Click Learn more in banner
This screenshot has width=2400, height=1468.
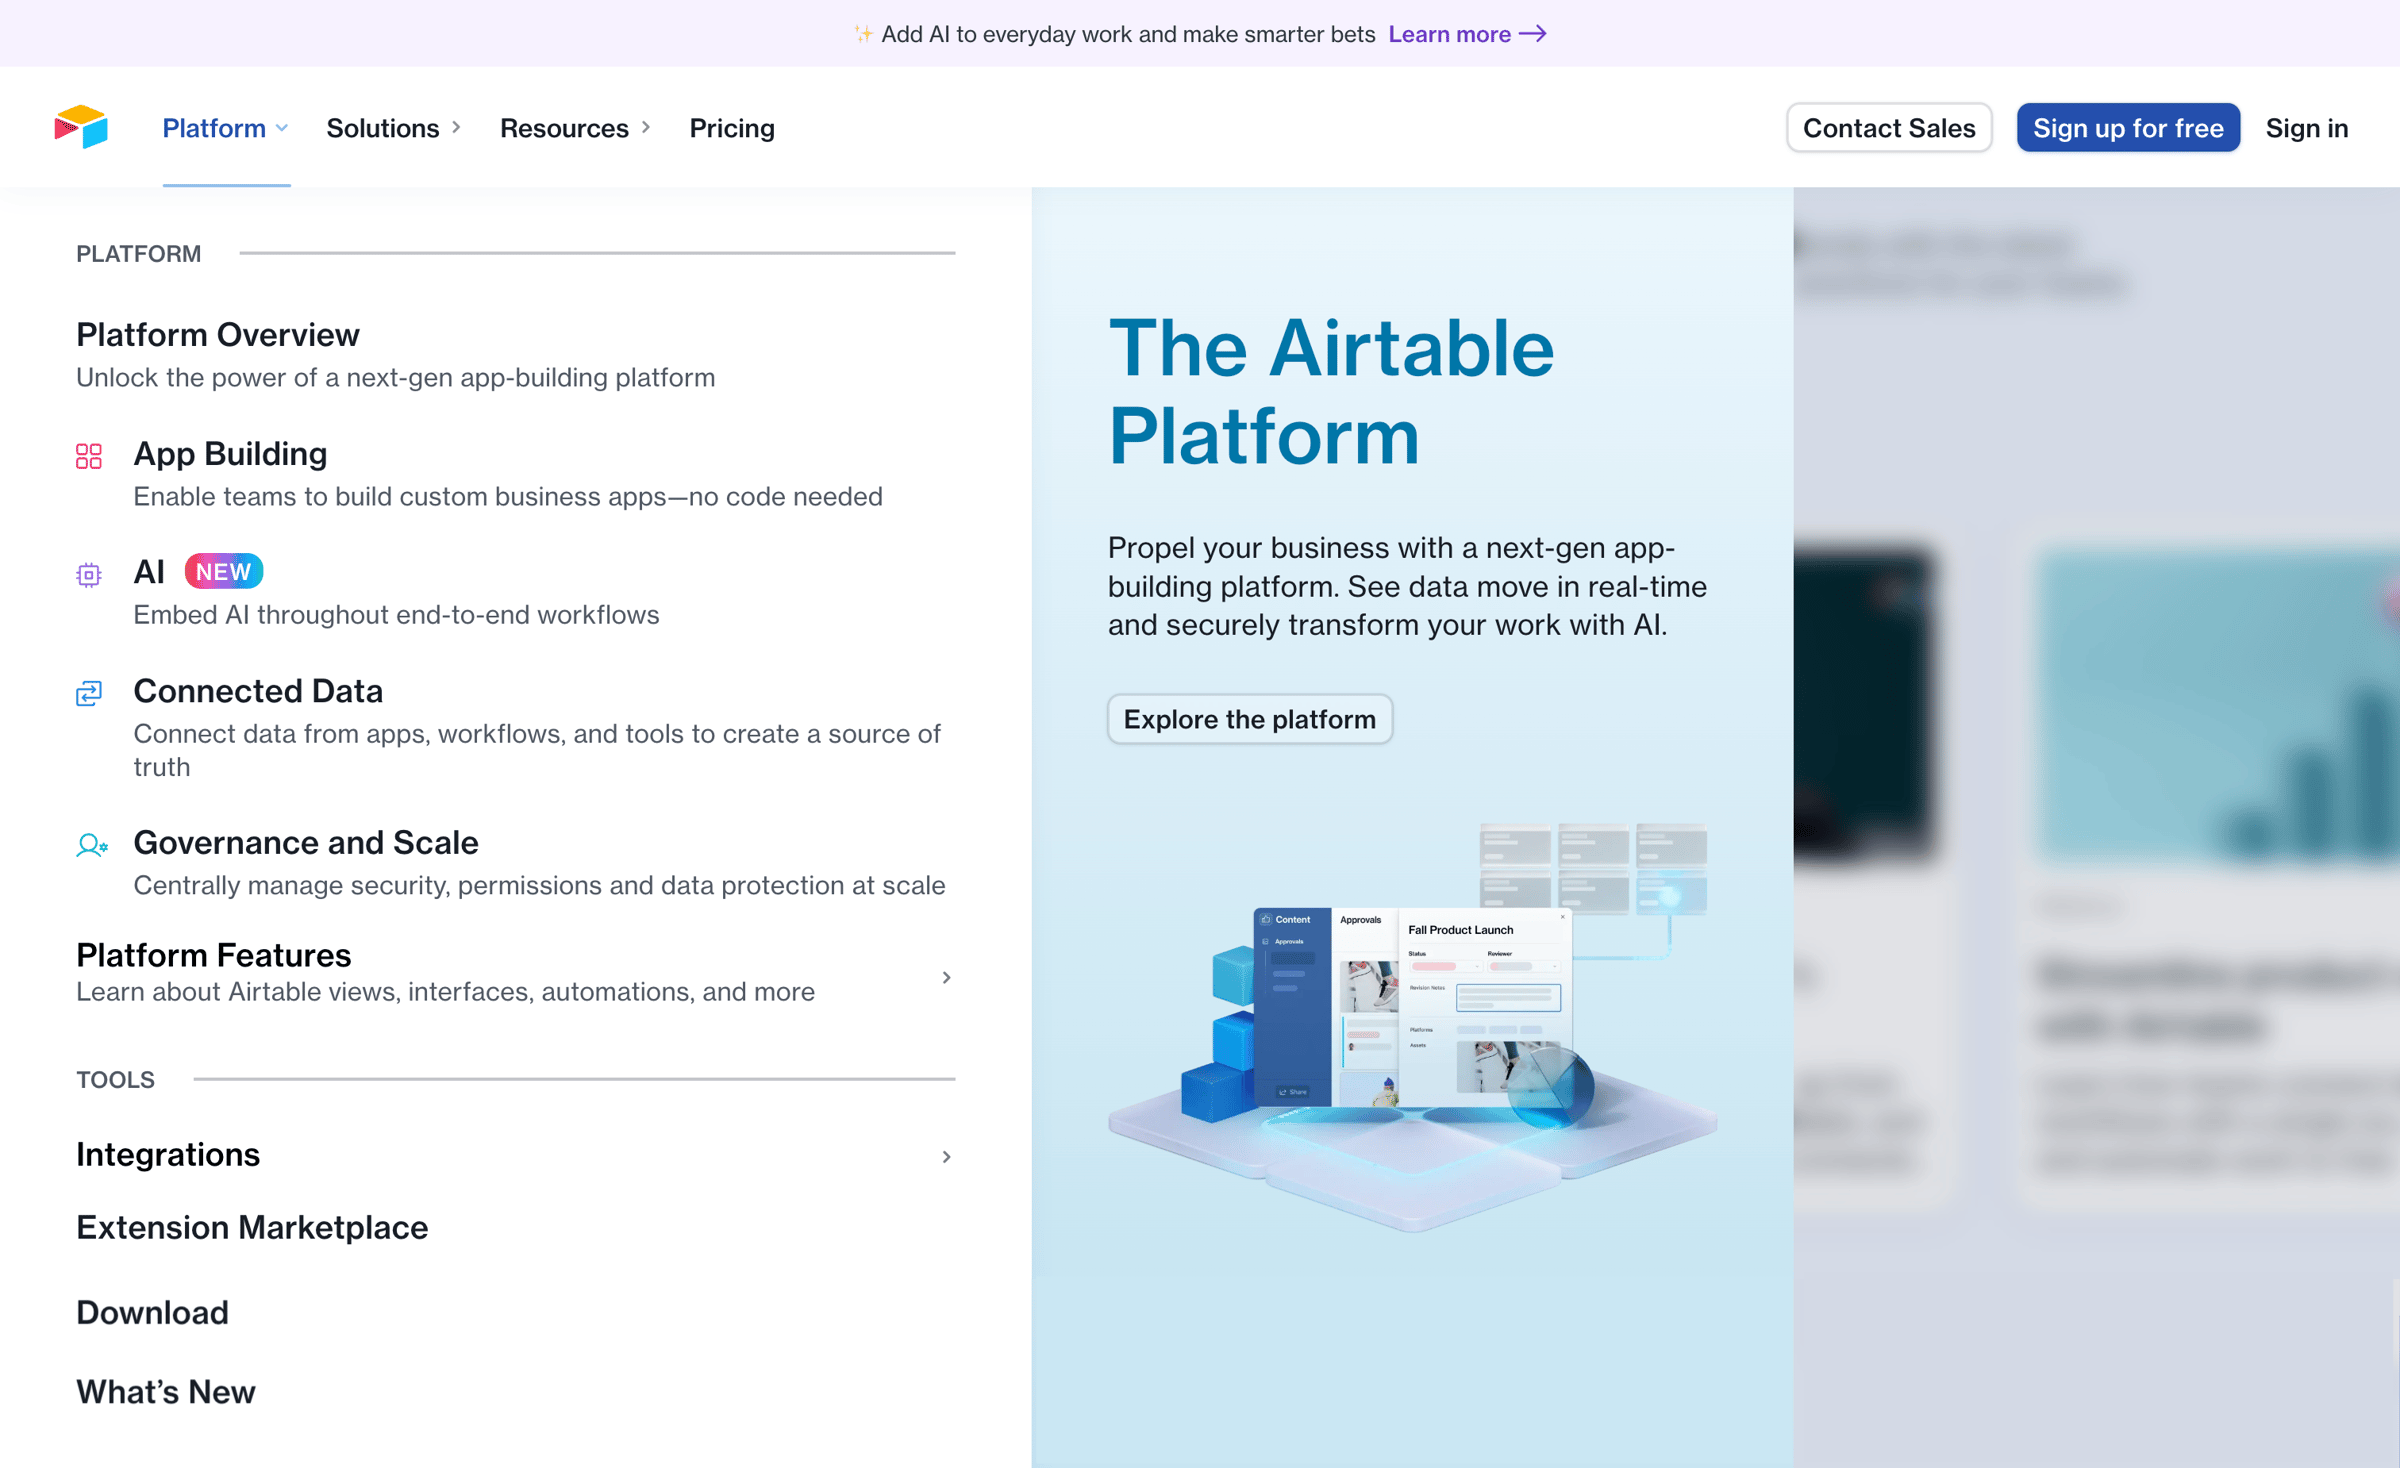(1450, 34)
